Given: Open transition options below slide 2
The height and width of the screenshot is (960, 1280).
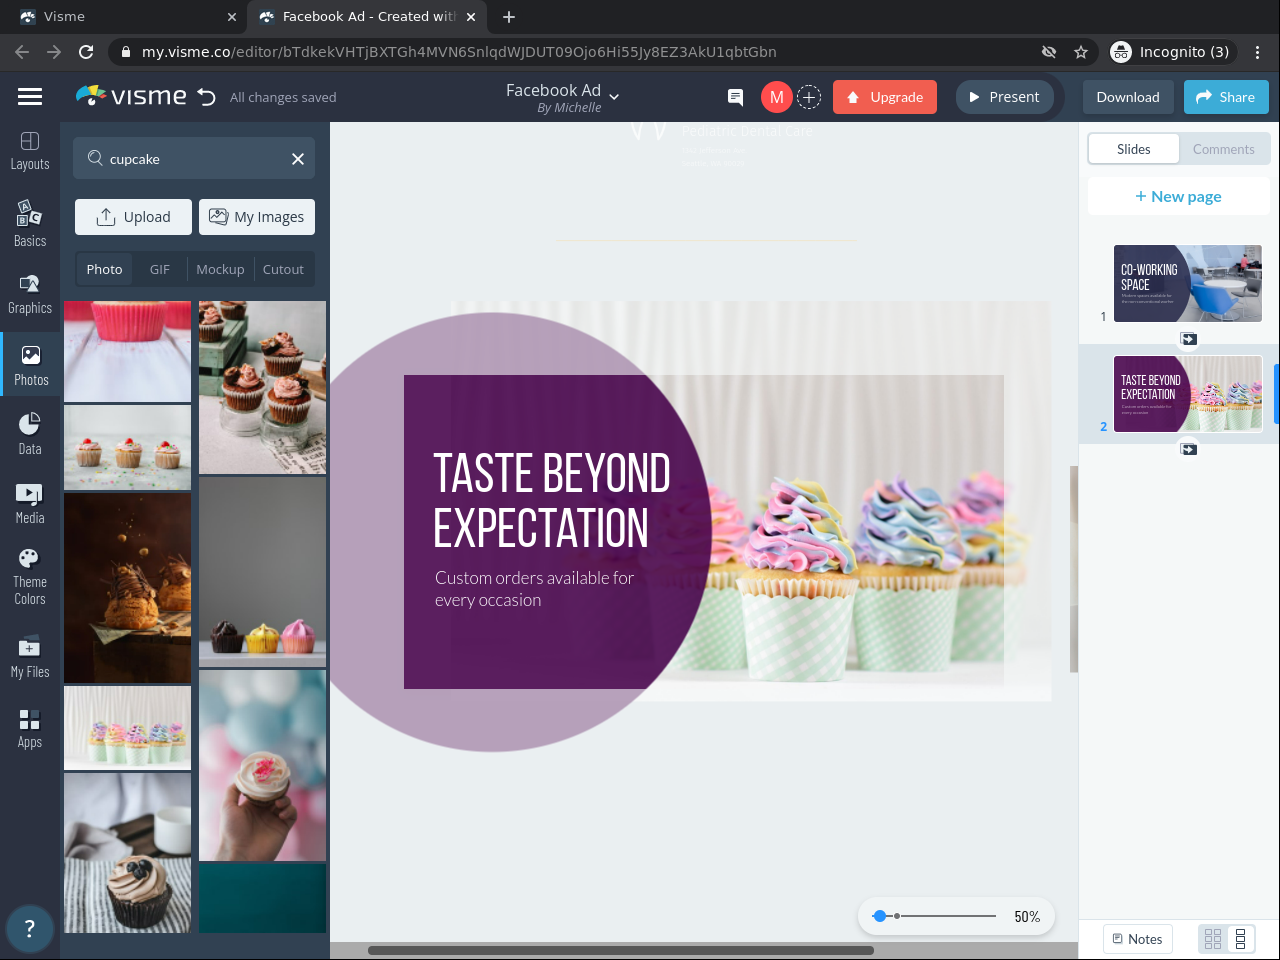Looking at the screenshot, I should tap(1188, 449).
